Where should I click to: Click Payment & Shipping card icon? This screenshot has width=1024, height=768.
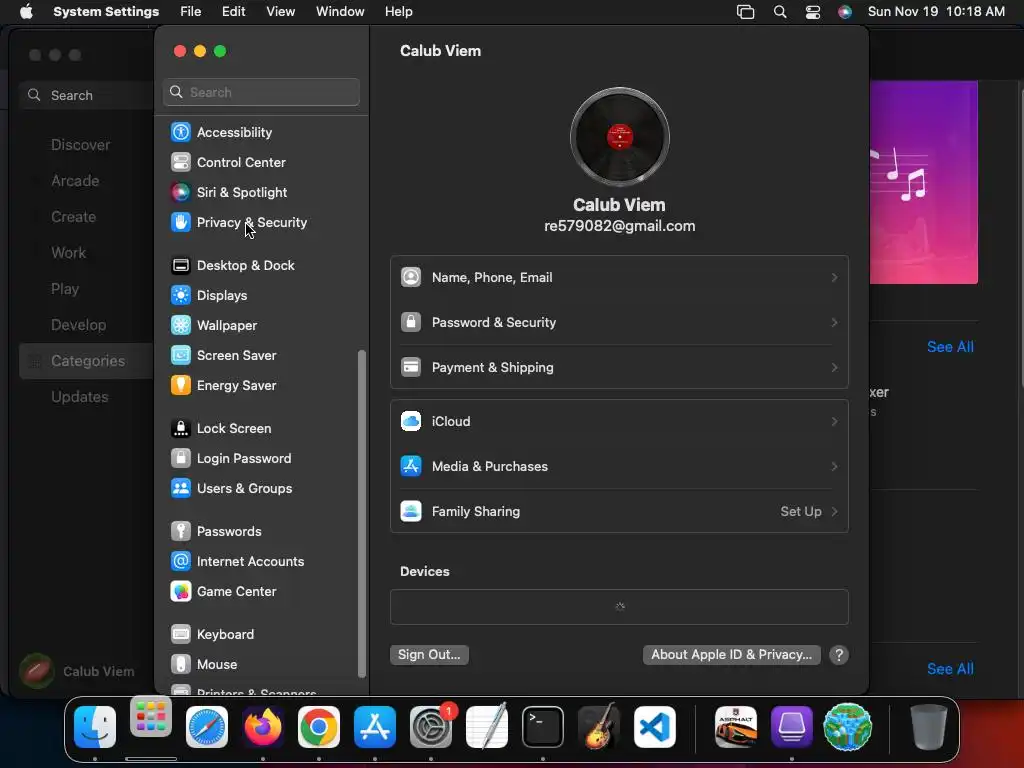pyautogui.click(x=411, y=367)
